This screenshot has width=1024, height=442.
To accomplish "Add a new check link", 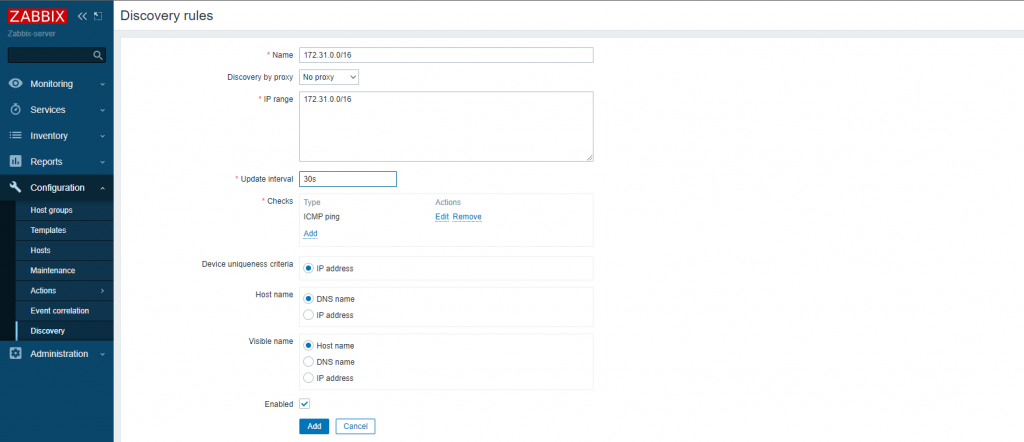I will click(x=310, y=233).
